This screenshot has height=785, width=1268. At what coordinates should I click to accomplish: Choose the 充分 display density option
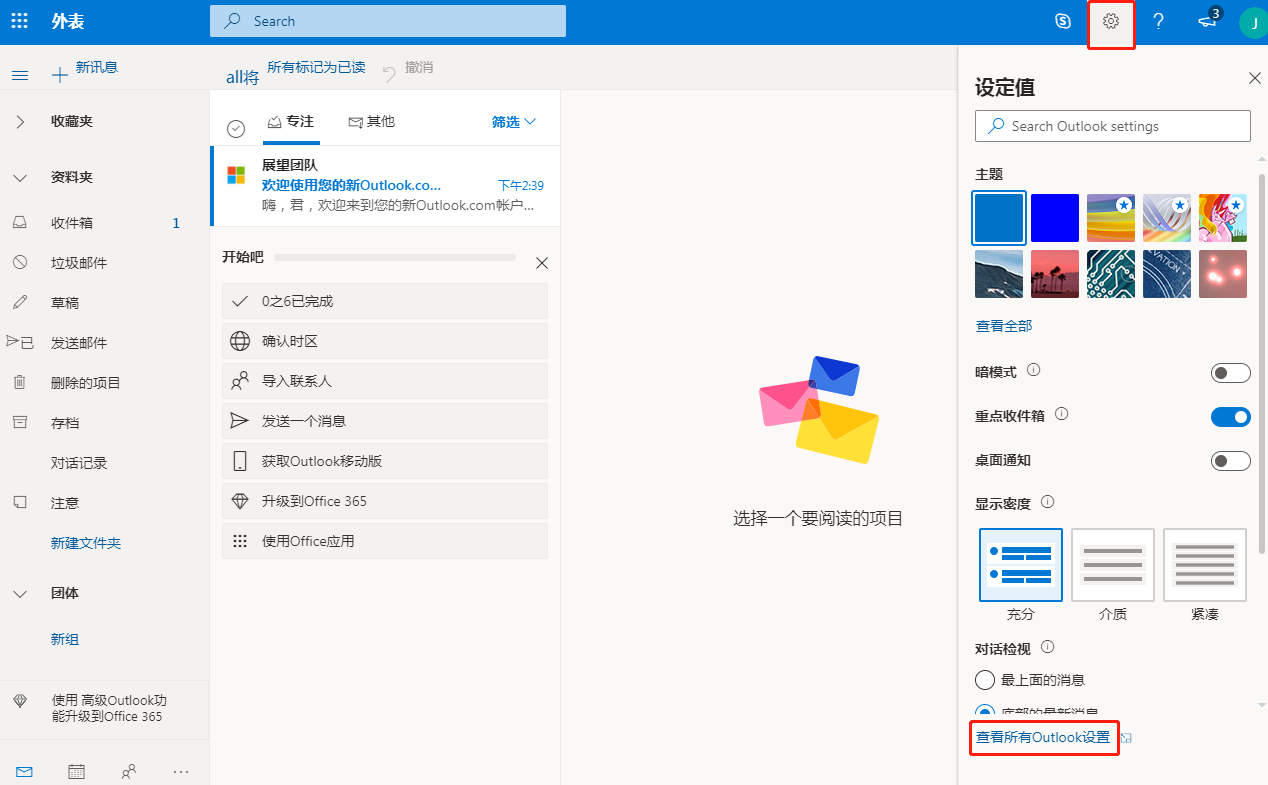(1021, 565)
